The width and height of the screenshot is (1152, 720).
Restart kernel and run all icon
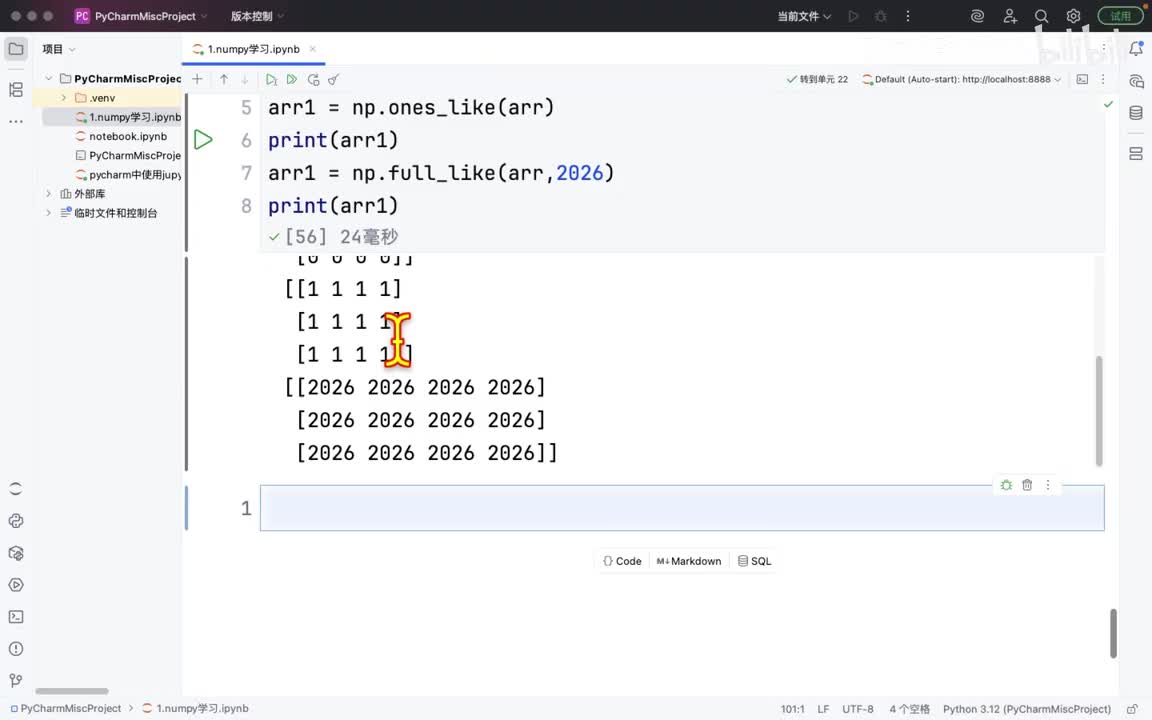(x=314, y=79)
